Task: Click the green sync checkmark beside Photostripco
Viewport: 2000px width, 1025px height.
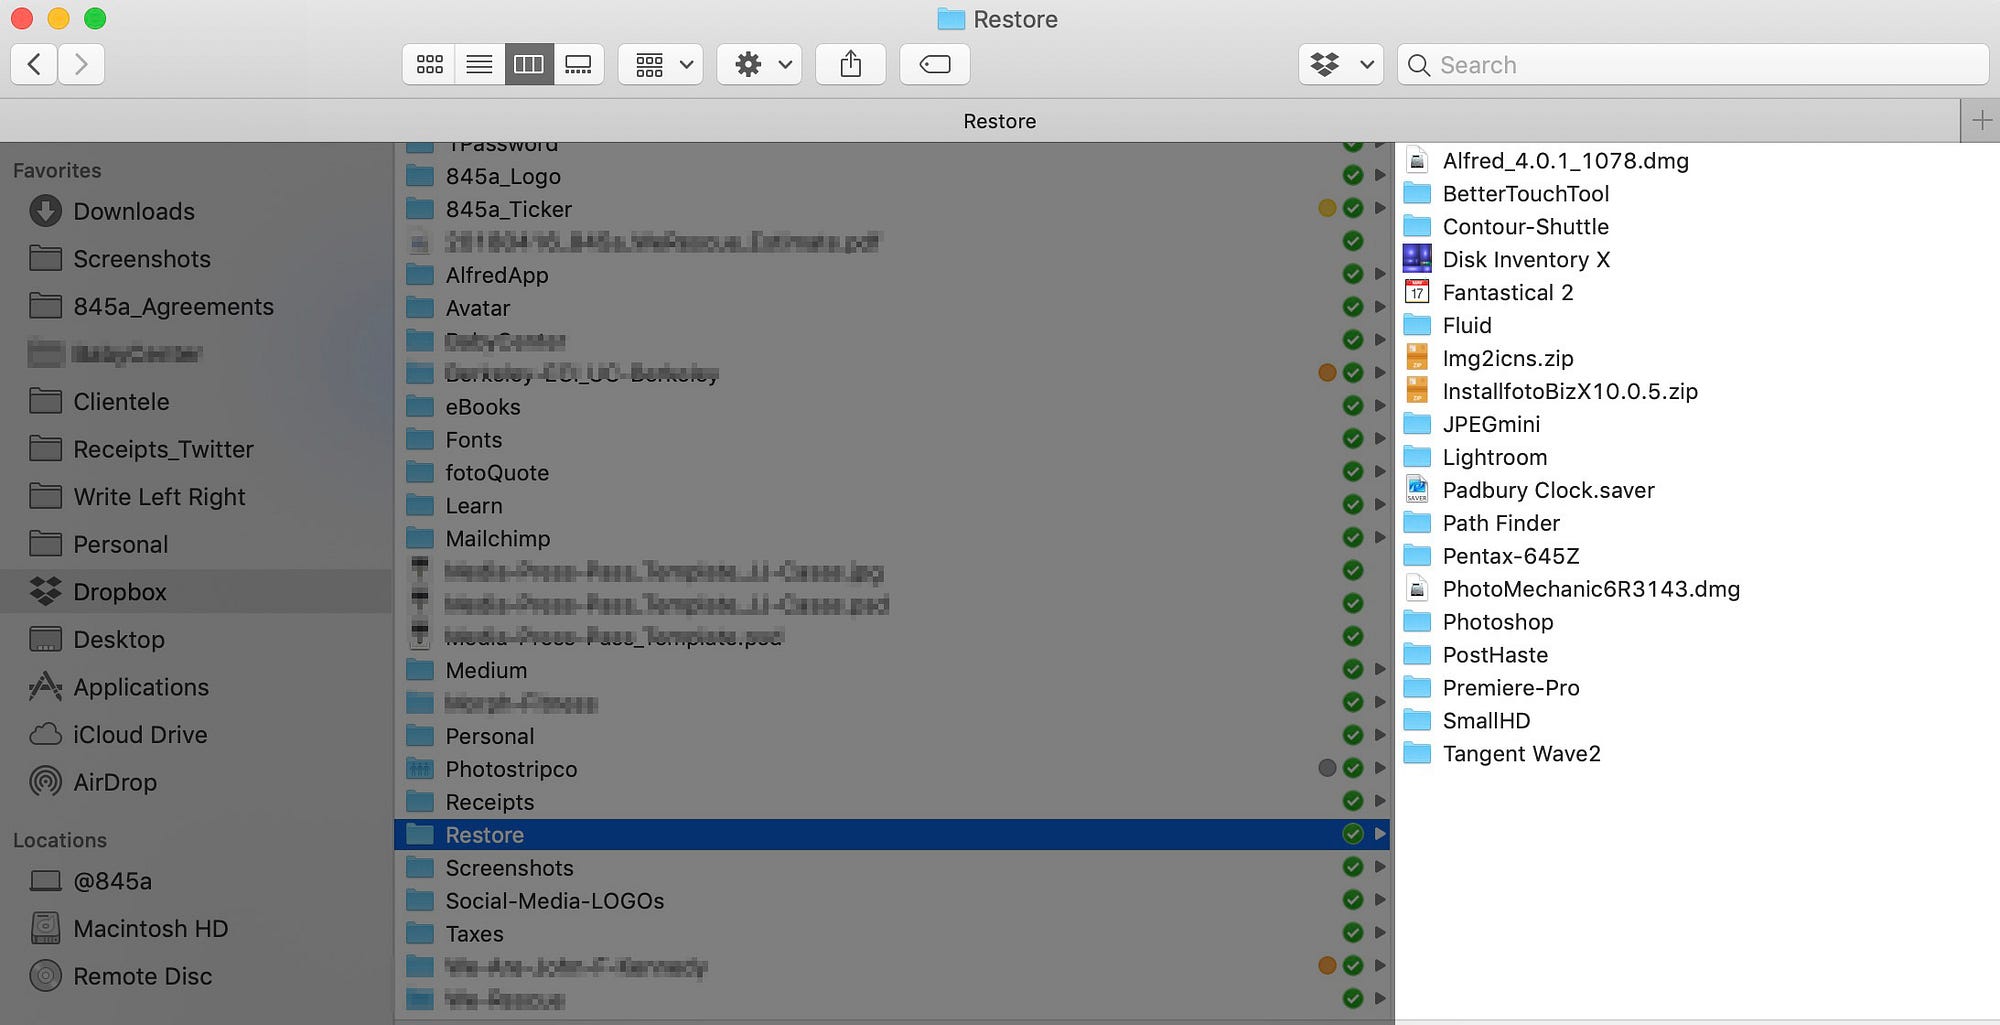Action: [x=1353, y=769]
